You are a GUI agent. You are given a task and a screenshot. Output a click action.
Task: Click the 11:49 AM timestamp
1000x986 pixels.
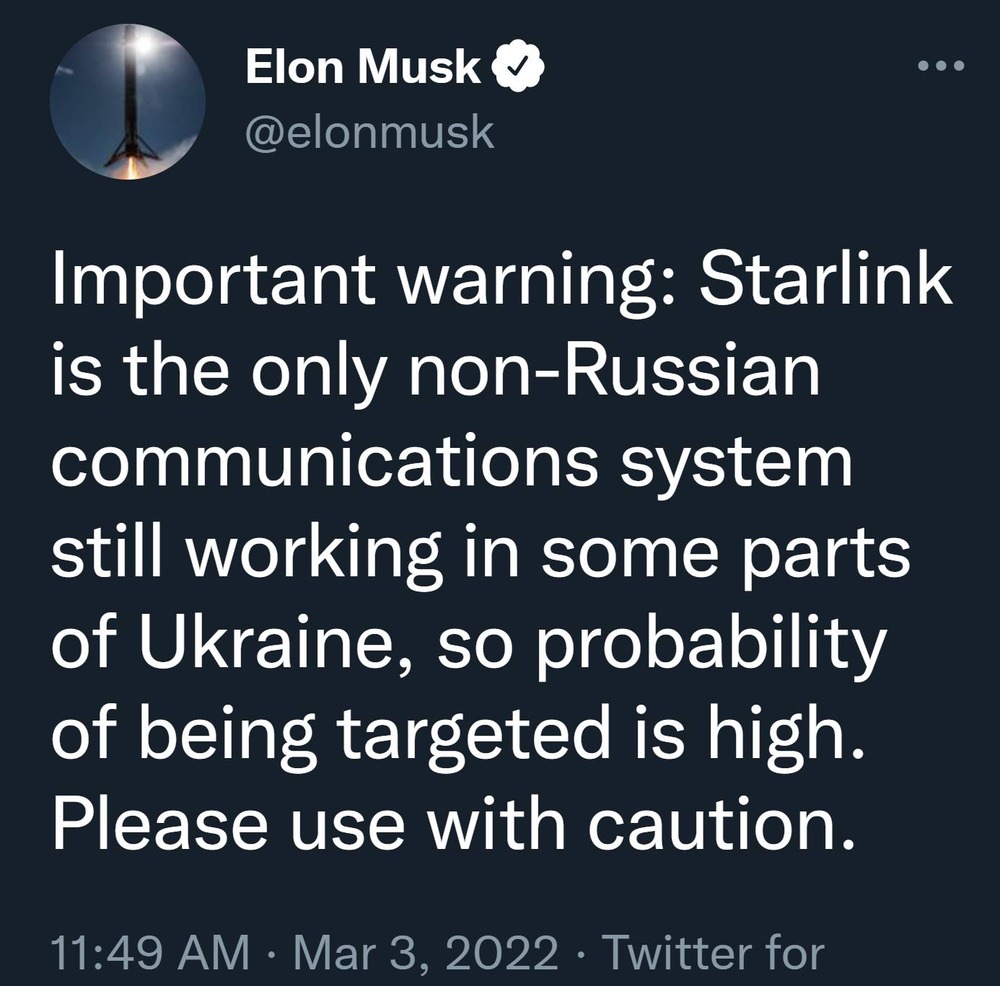click(x=150, y=952)
